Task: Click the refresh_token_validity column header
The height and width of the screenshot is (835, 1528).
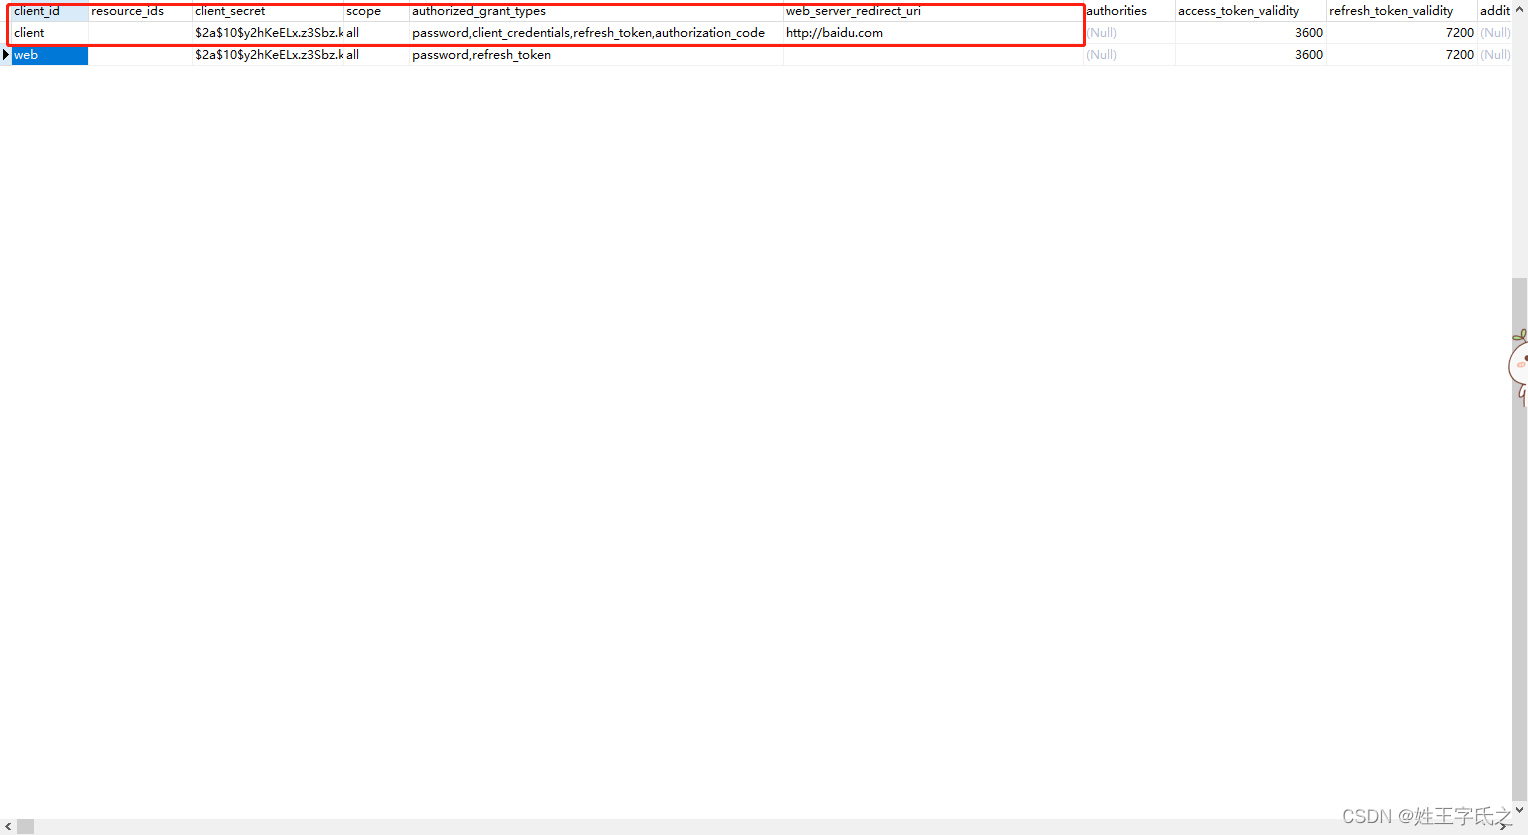Action: pos(1402,11)
